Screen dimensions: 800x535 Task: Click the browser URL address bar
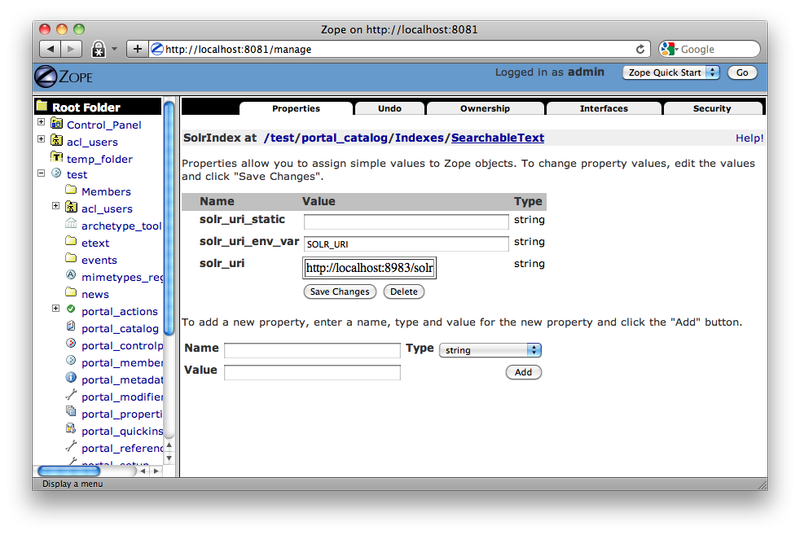pos(400,49)
